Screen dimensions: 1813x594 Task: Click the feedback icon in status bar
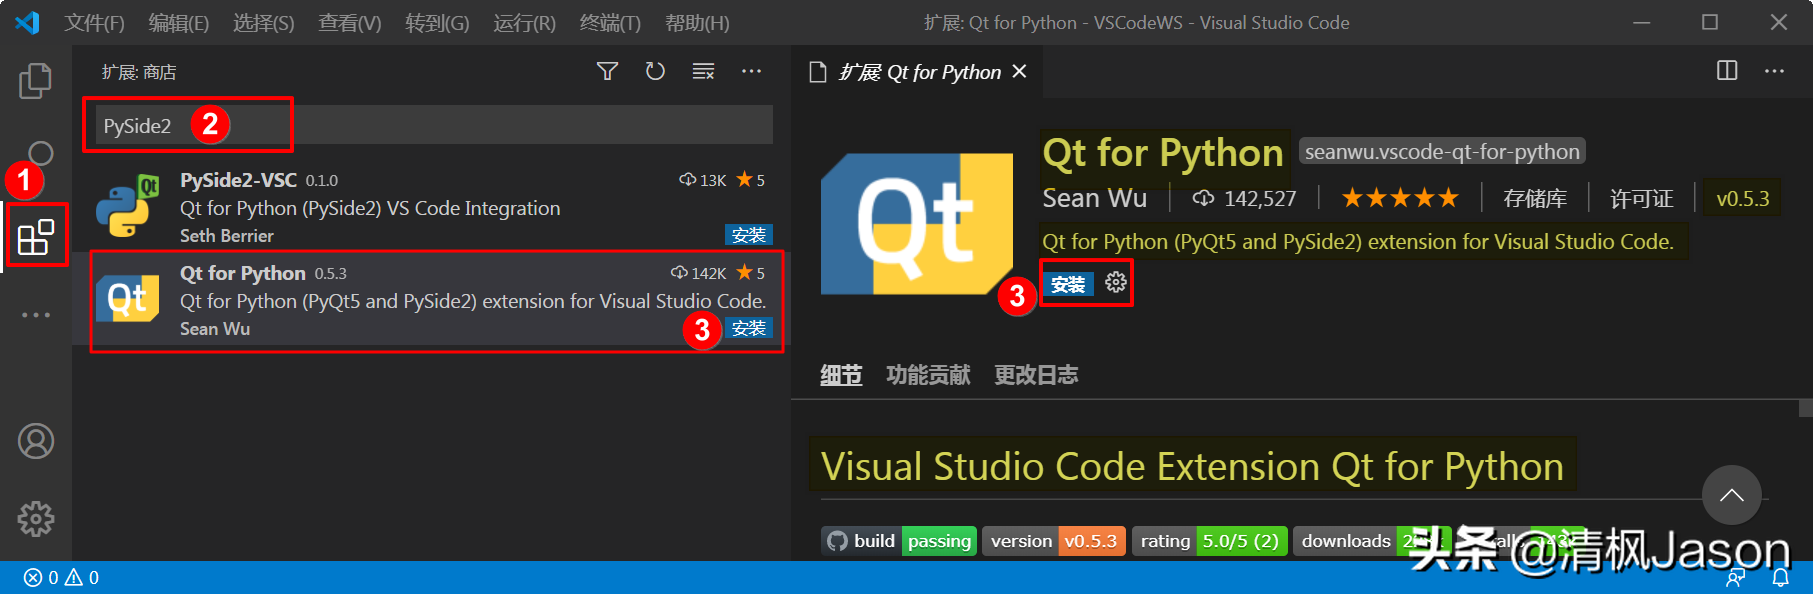(1736, 578)
